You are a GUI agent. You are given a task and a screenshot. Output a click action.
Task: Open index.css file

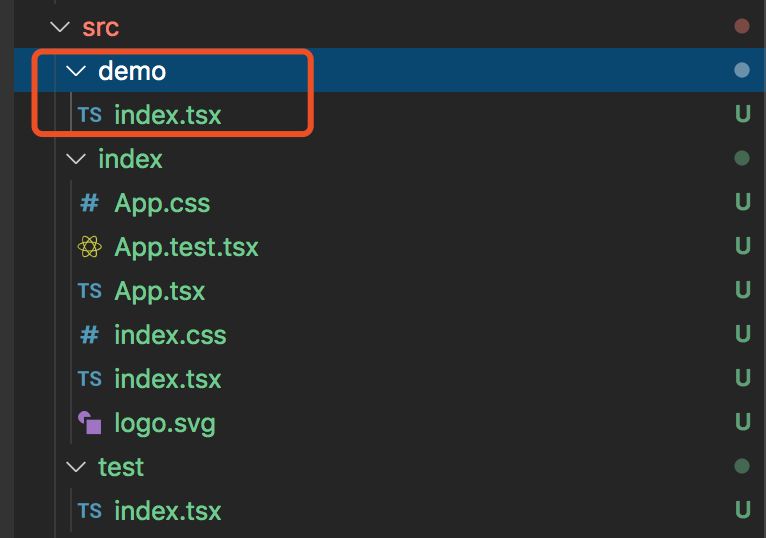click(170, 335)
